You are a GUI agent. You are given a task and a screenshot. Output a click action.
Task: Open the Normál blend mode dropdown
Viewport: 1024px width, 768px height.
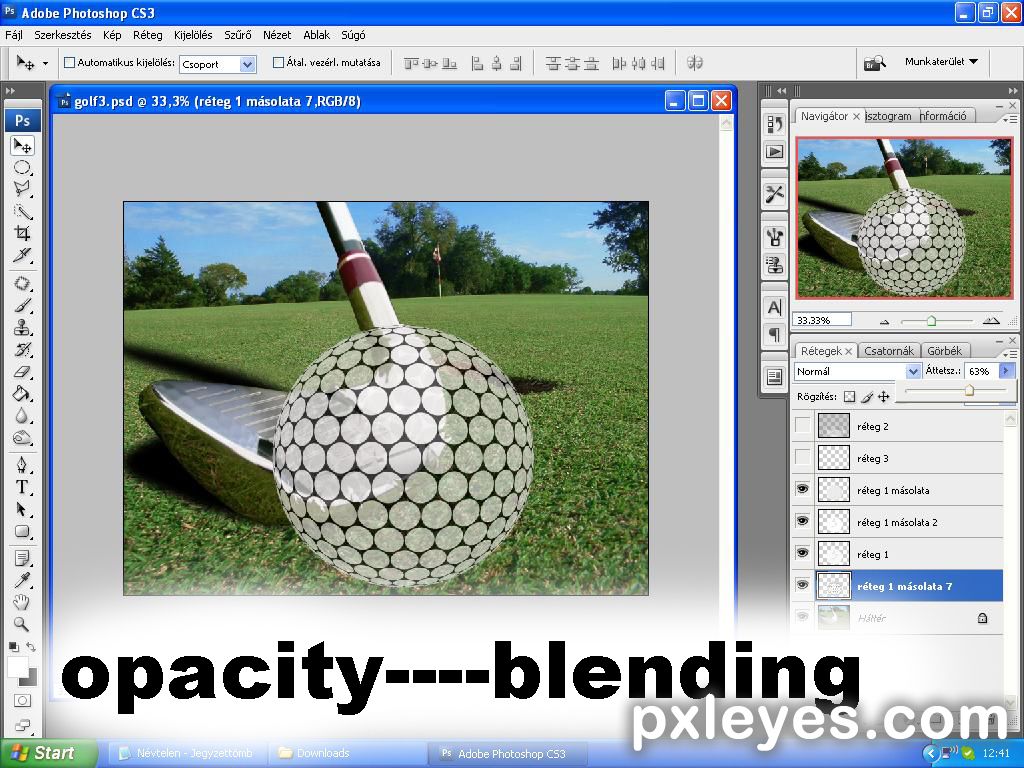pos(913,371)
